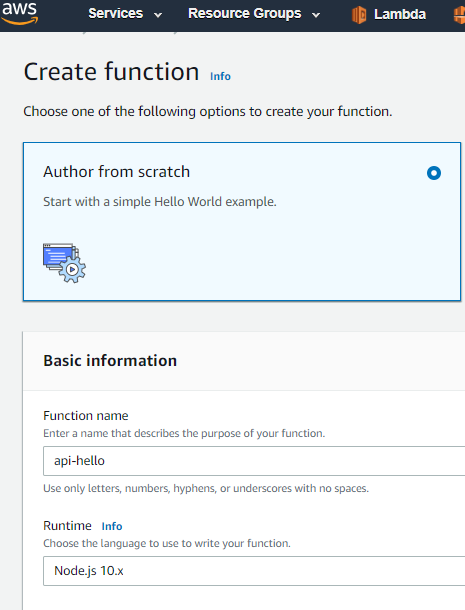The width and height of the screenshot is (465, 610).
Task: Click the Create function page heading
Action: pos(111,72)
